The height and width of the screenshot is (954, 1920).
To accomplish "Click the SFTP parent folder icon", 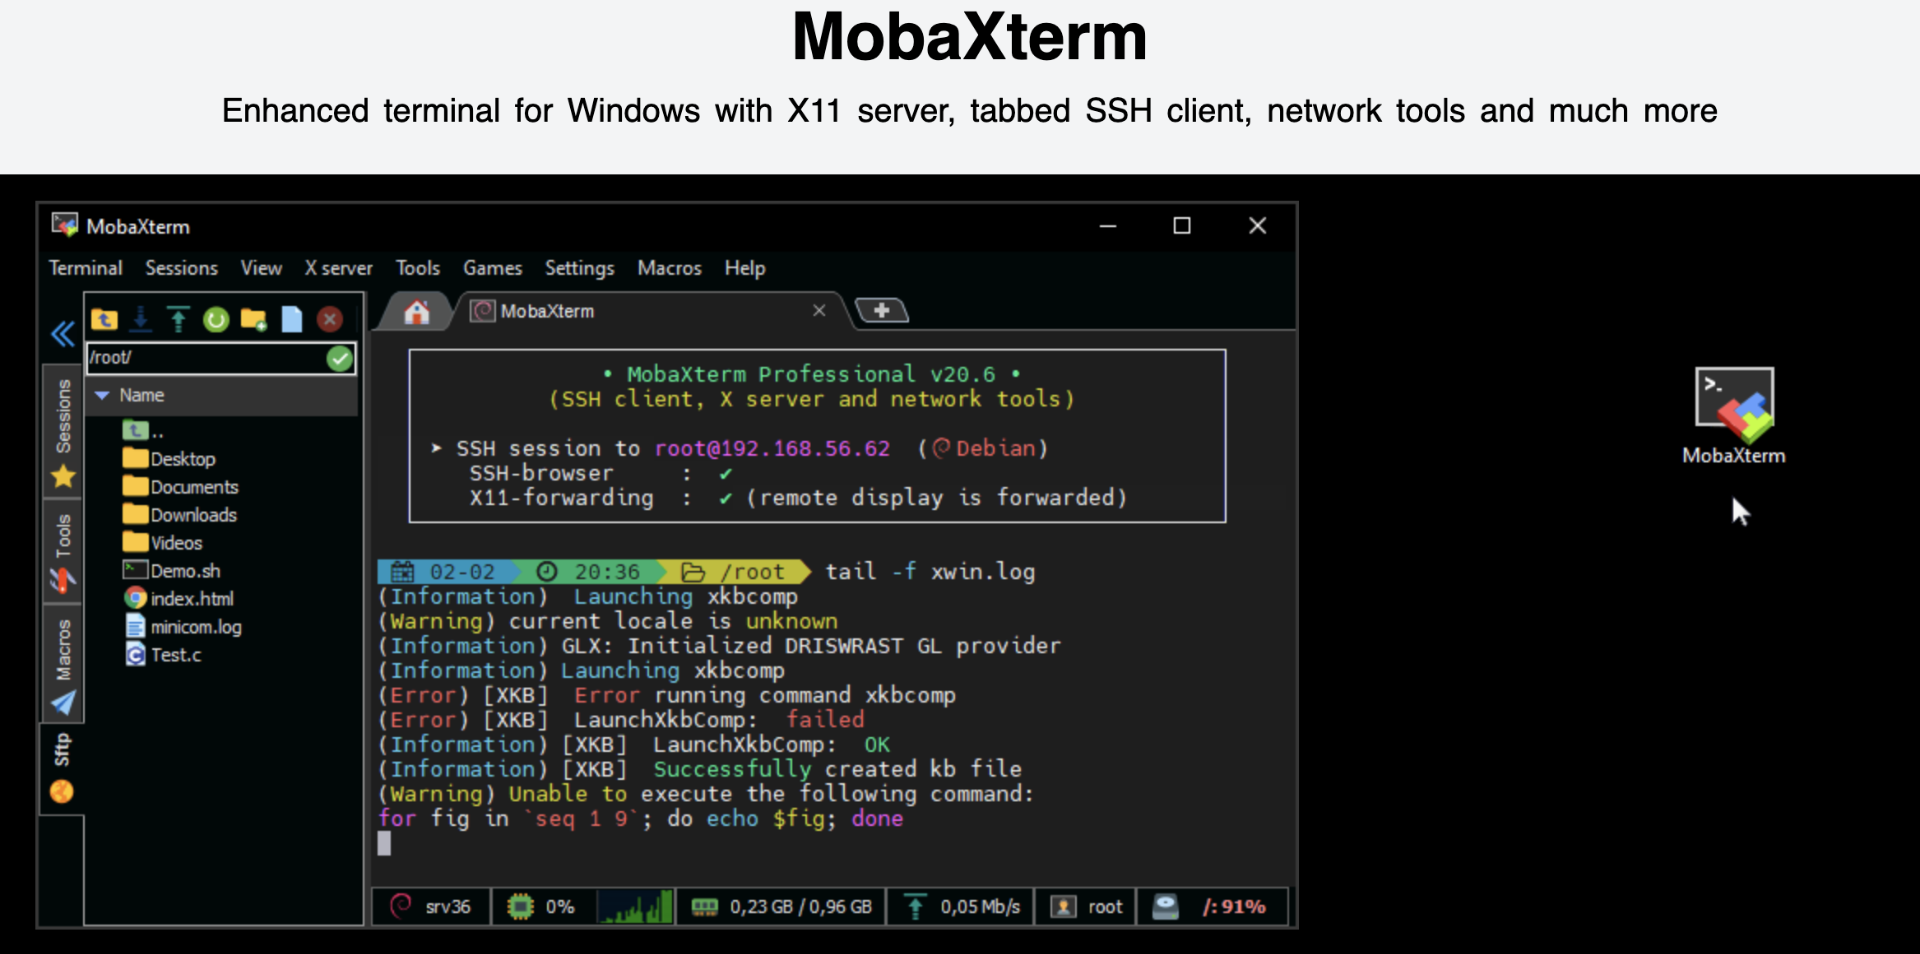I will coord(105,320).
